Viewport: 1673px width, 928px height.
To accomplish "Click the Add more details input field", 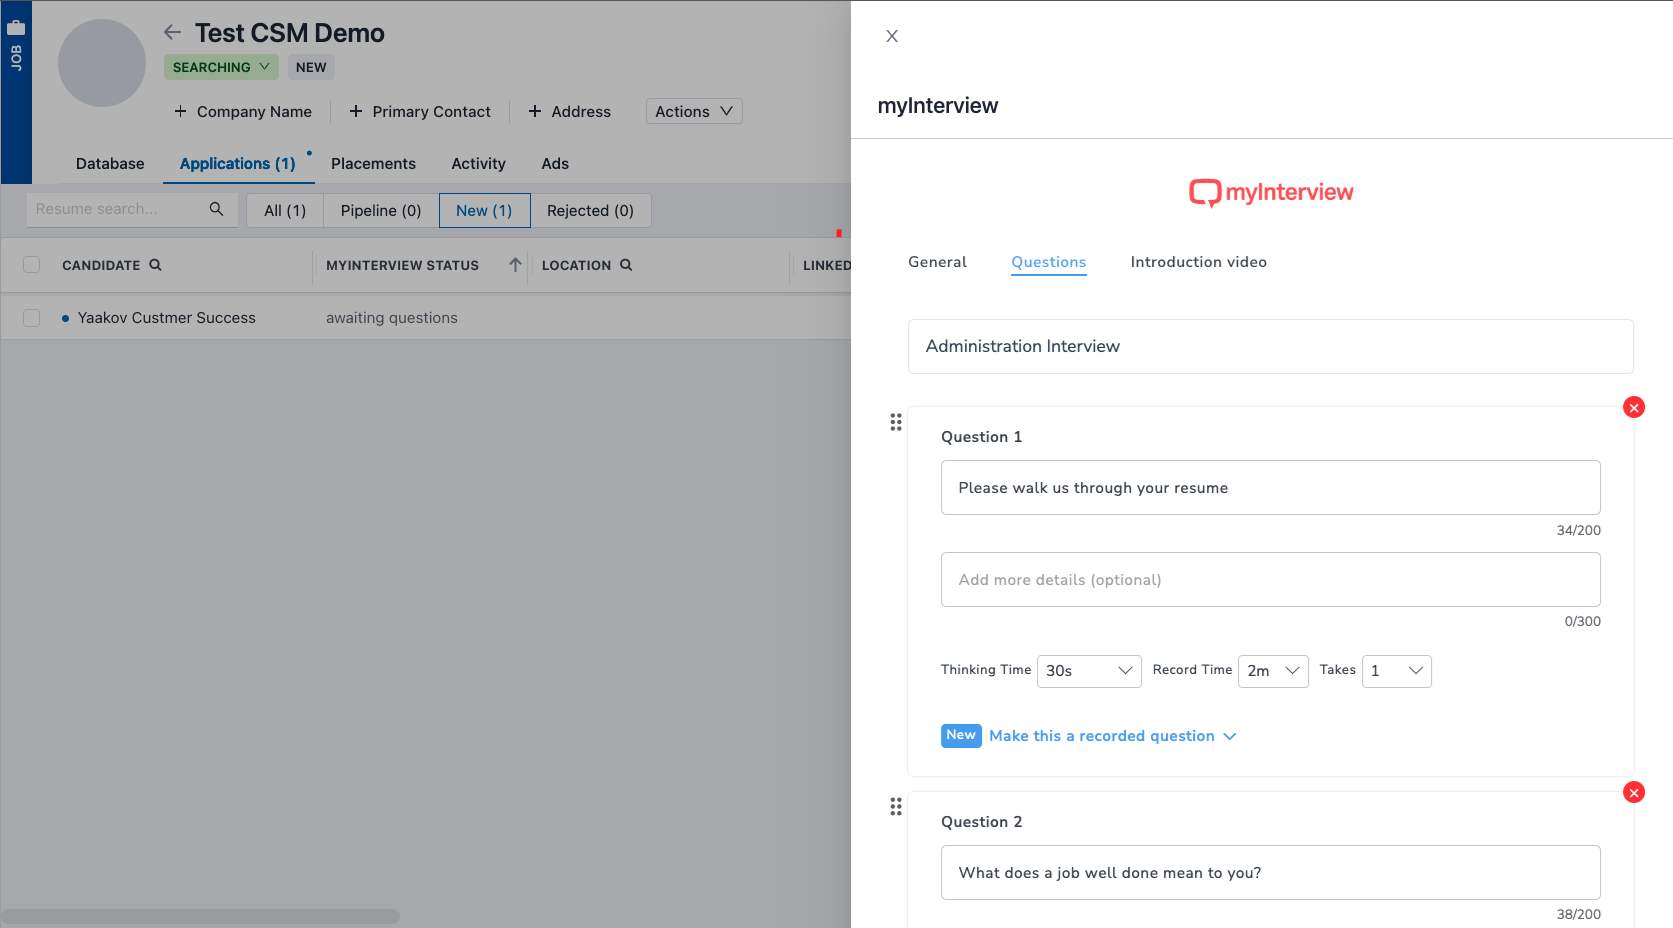I will [x=1270, y=580].
